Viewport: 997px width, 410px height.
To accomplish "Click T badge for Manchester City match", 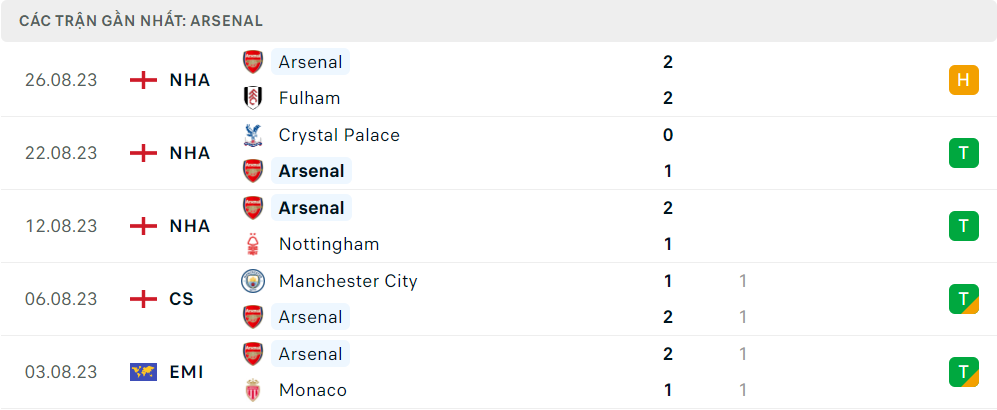I will (x=964, y=299).
